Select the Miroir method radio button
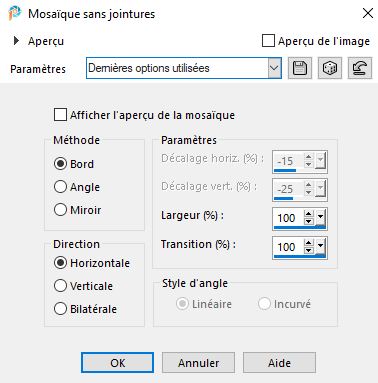Viewport: 378px width, 383px height. click(x=60, y=210)
